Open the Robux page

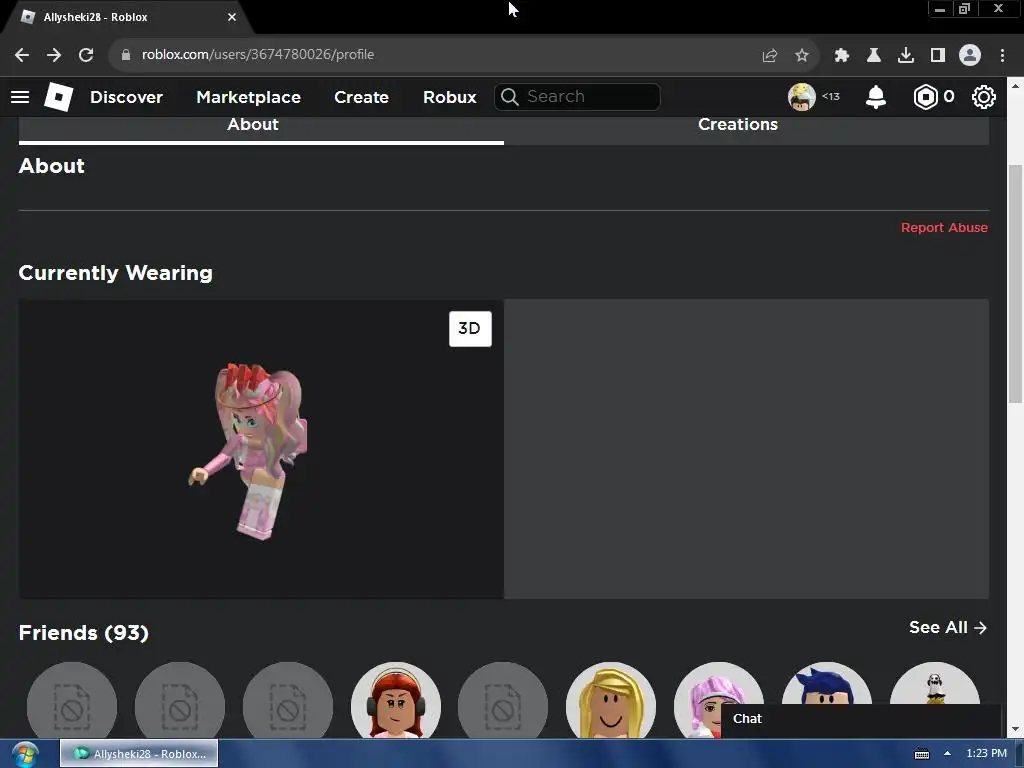449,97
